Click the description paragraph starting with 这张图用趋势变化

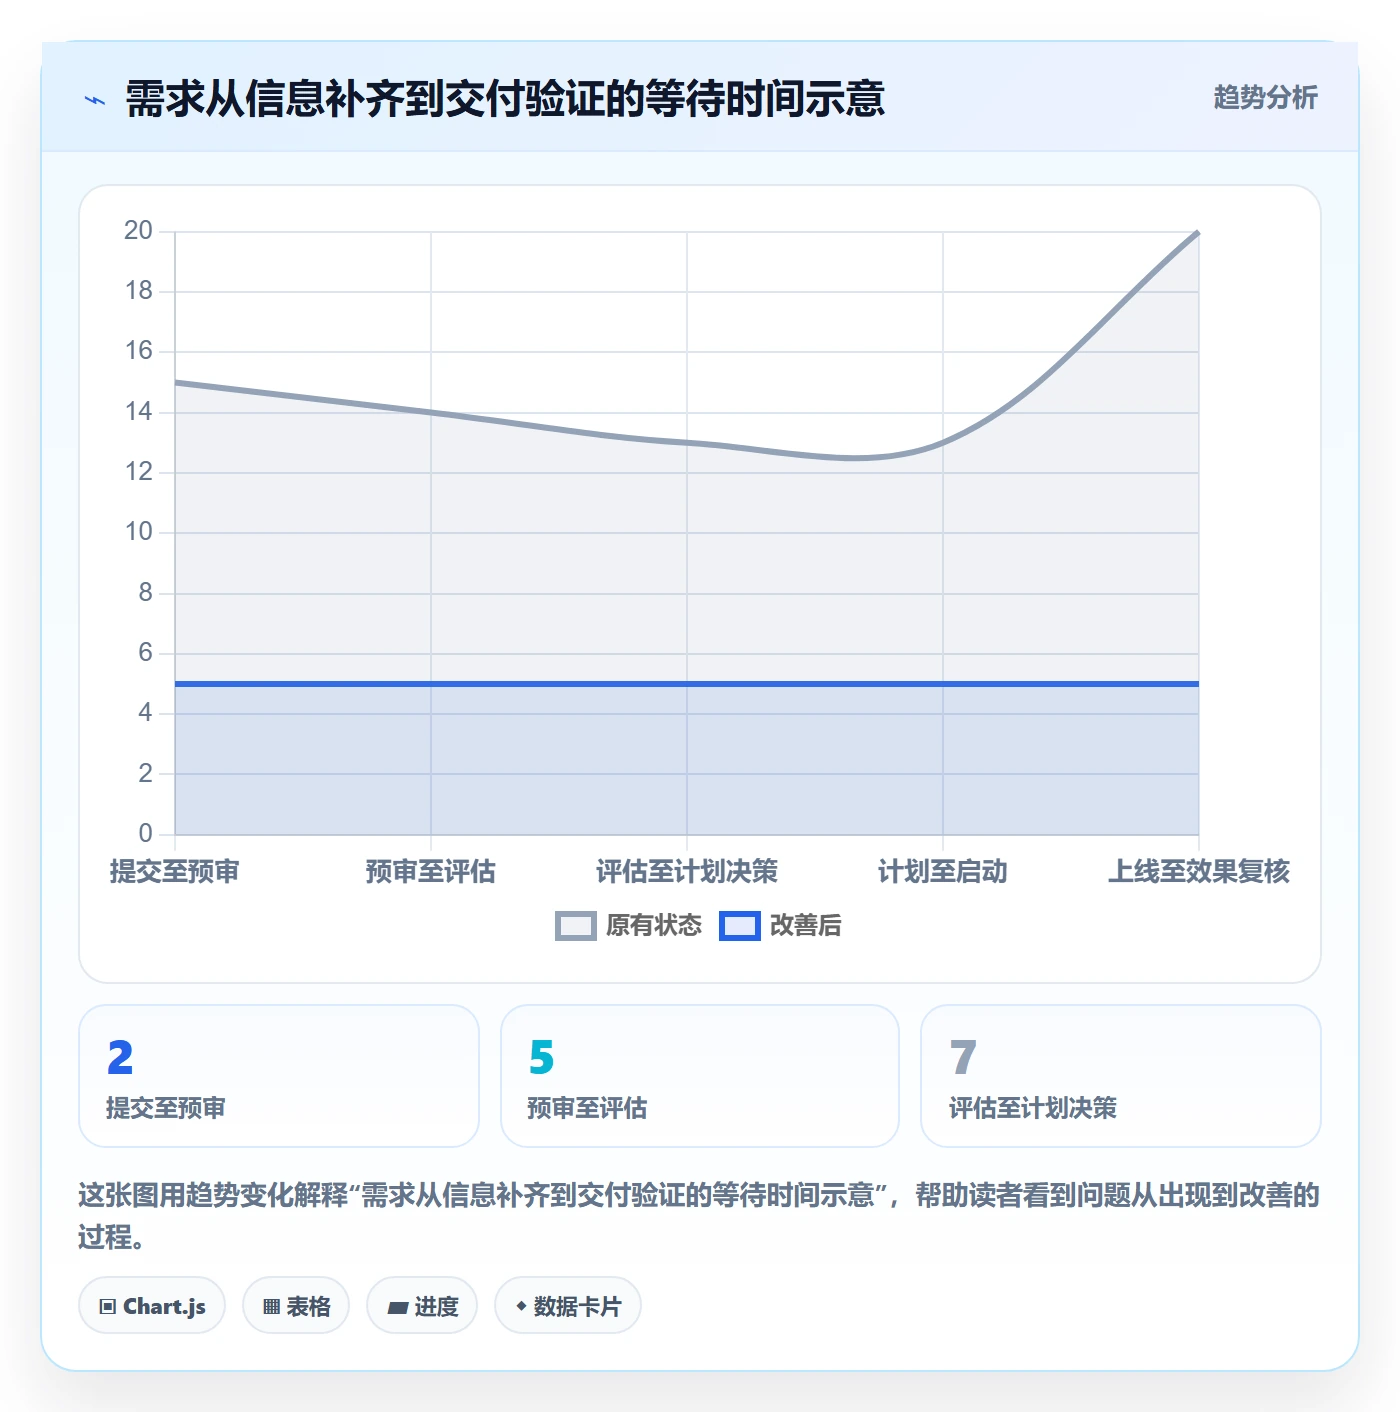pyautogui.click(x=699, y=1216)
